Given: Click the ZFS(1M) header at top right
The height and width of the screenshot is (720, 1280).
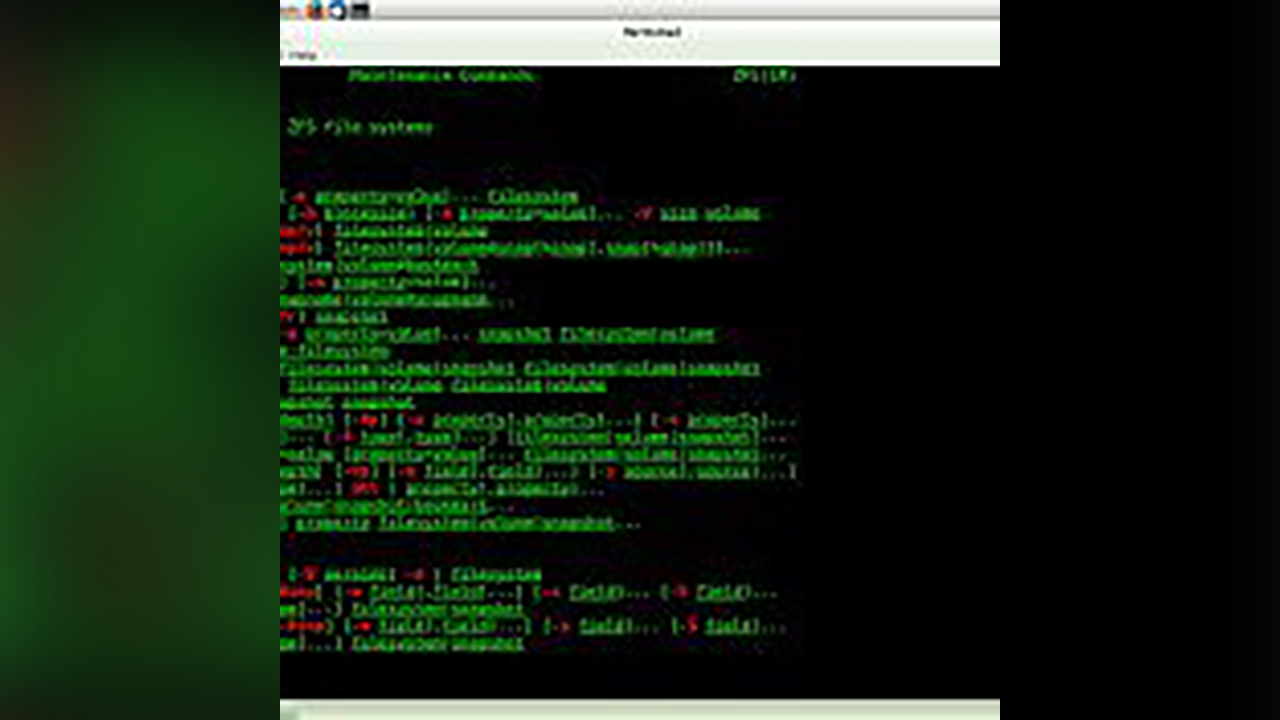Looking at the screenshot, I should pyautogui.click(x=764, y=76).
